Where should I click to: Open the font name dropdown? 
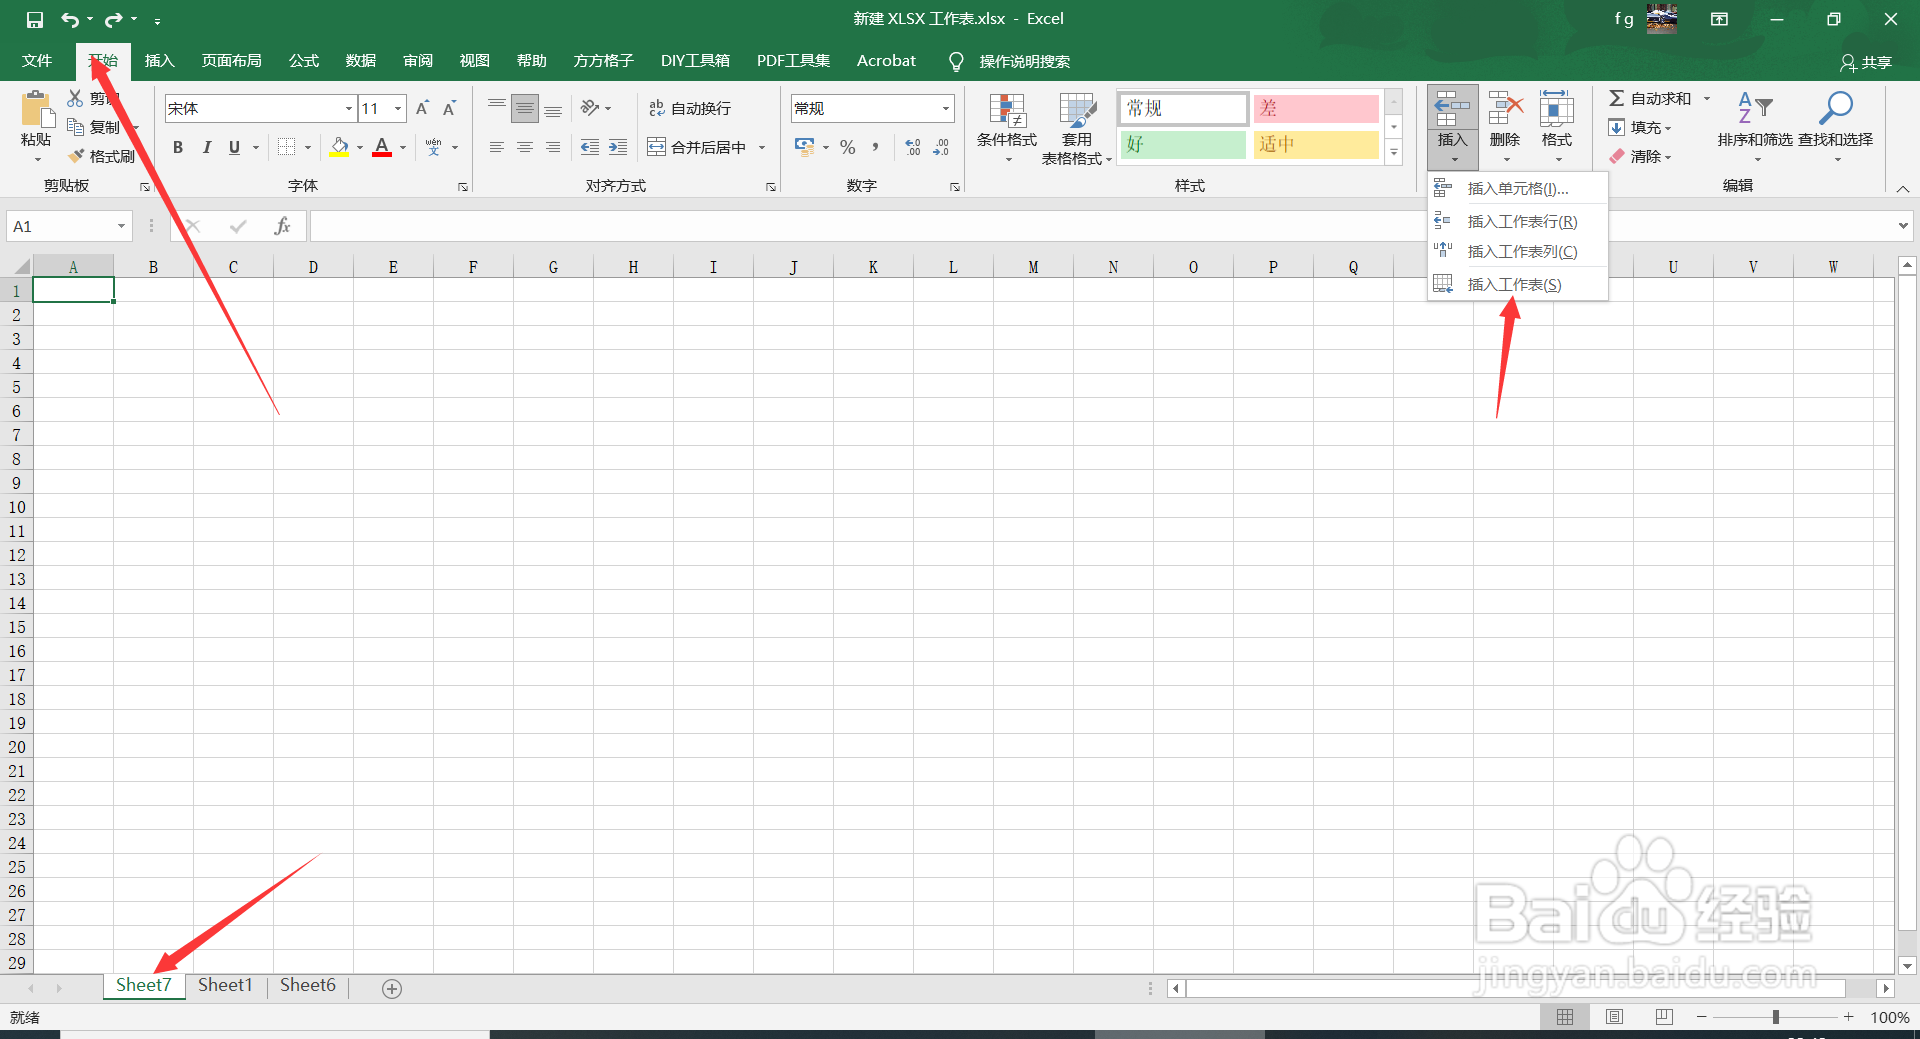click(x=349, y=108)
